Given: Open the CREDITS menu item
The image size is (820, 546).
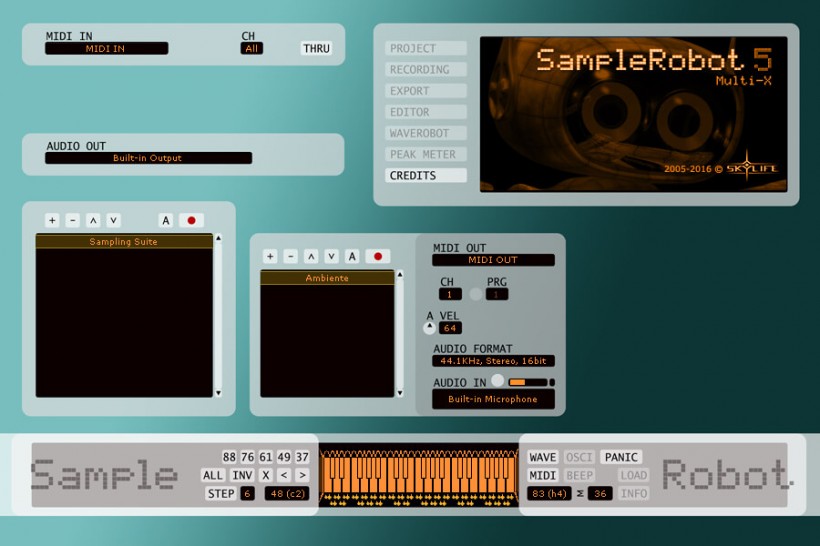Looking at the screenshot, I should [x=426, y=176].
